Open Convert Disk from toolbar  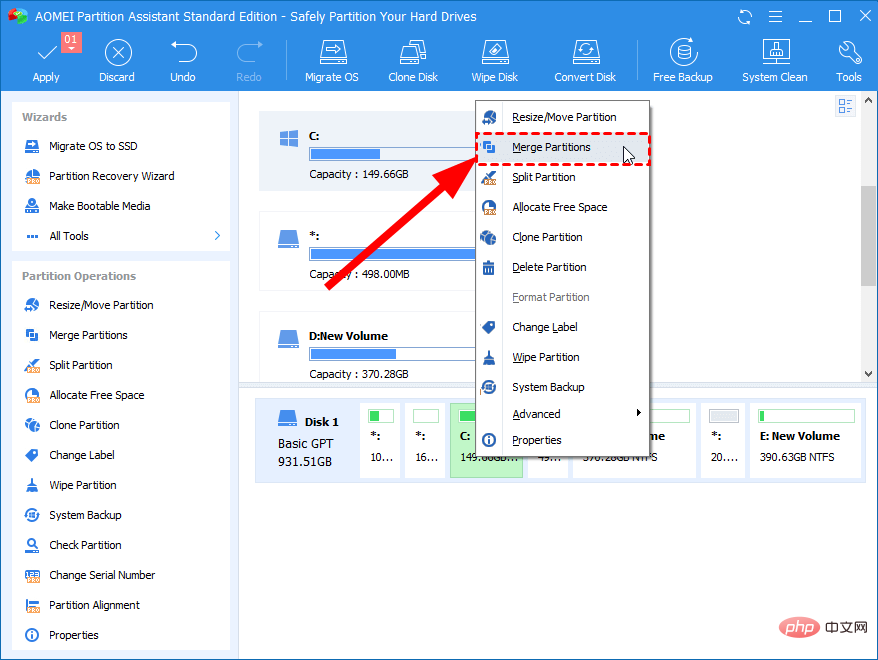[585, 54]
